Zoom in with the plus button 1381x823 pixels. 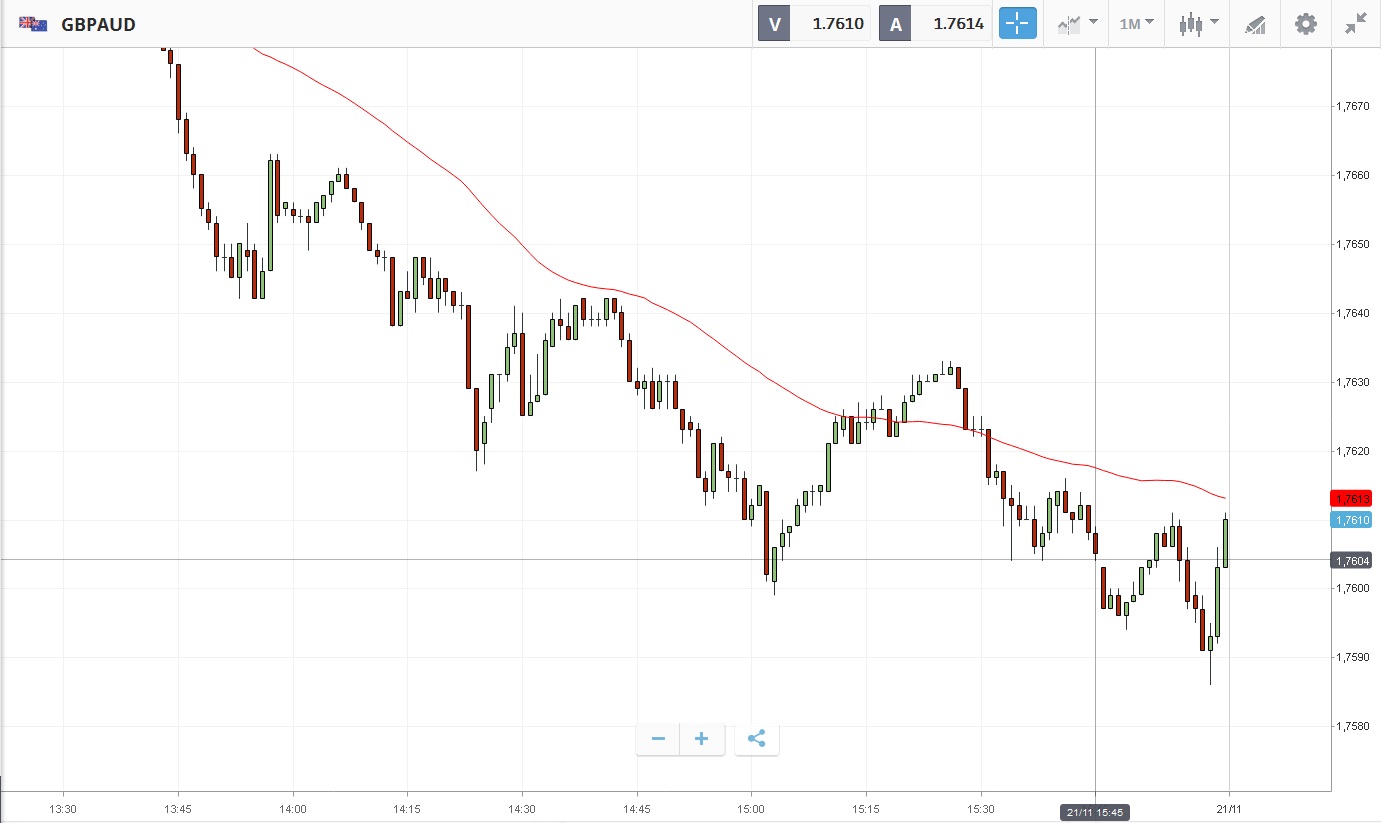pyautogui.click(x=702, y=739)
